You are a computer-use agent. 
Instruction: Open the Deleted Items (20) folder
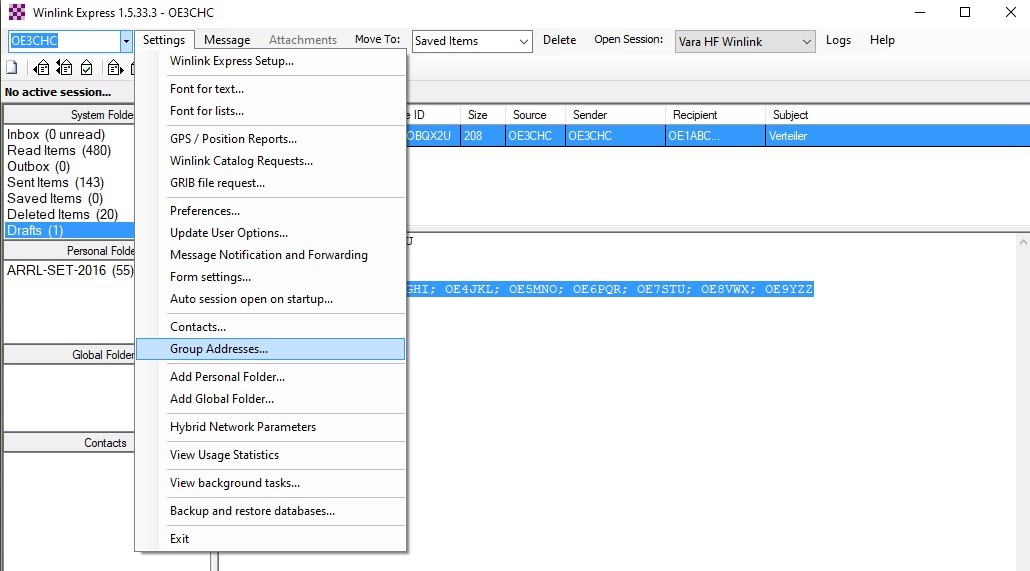(x=62, y=215)
